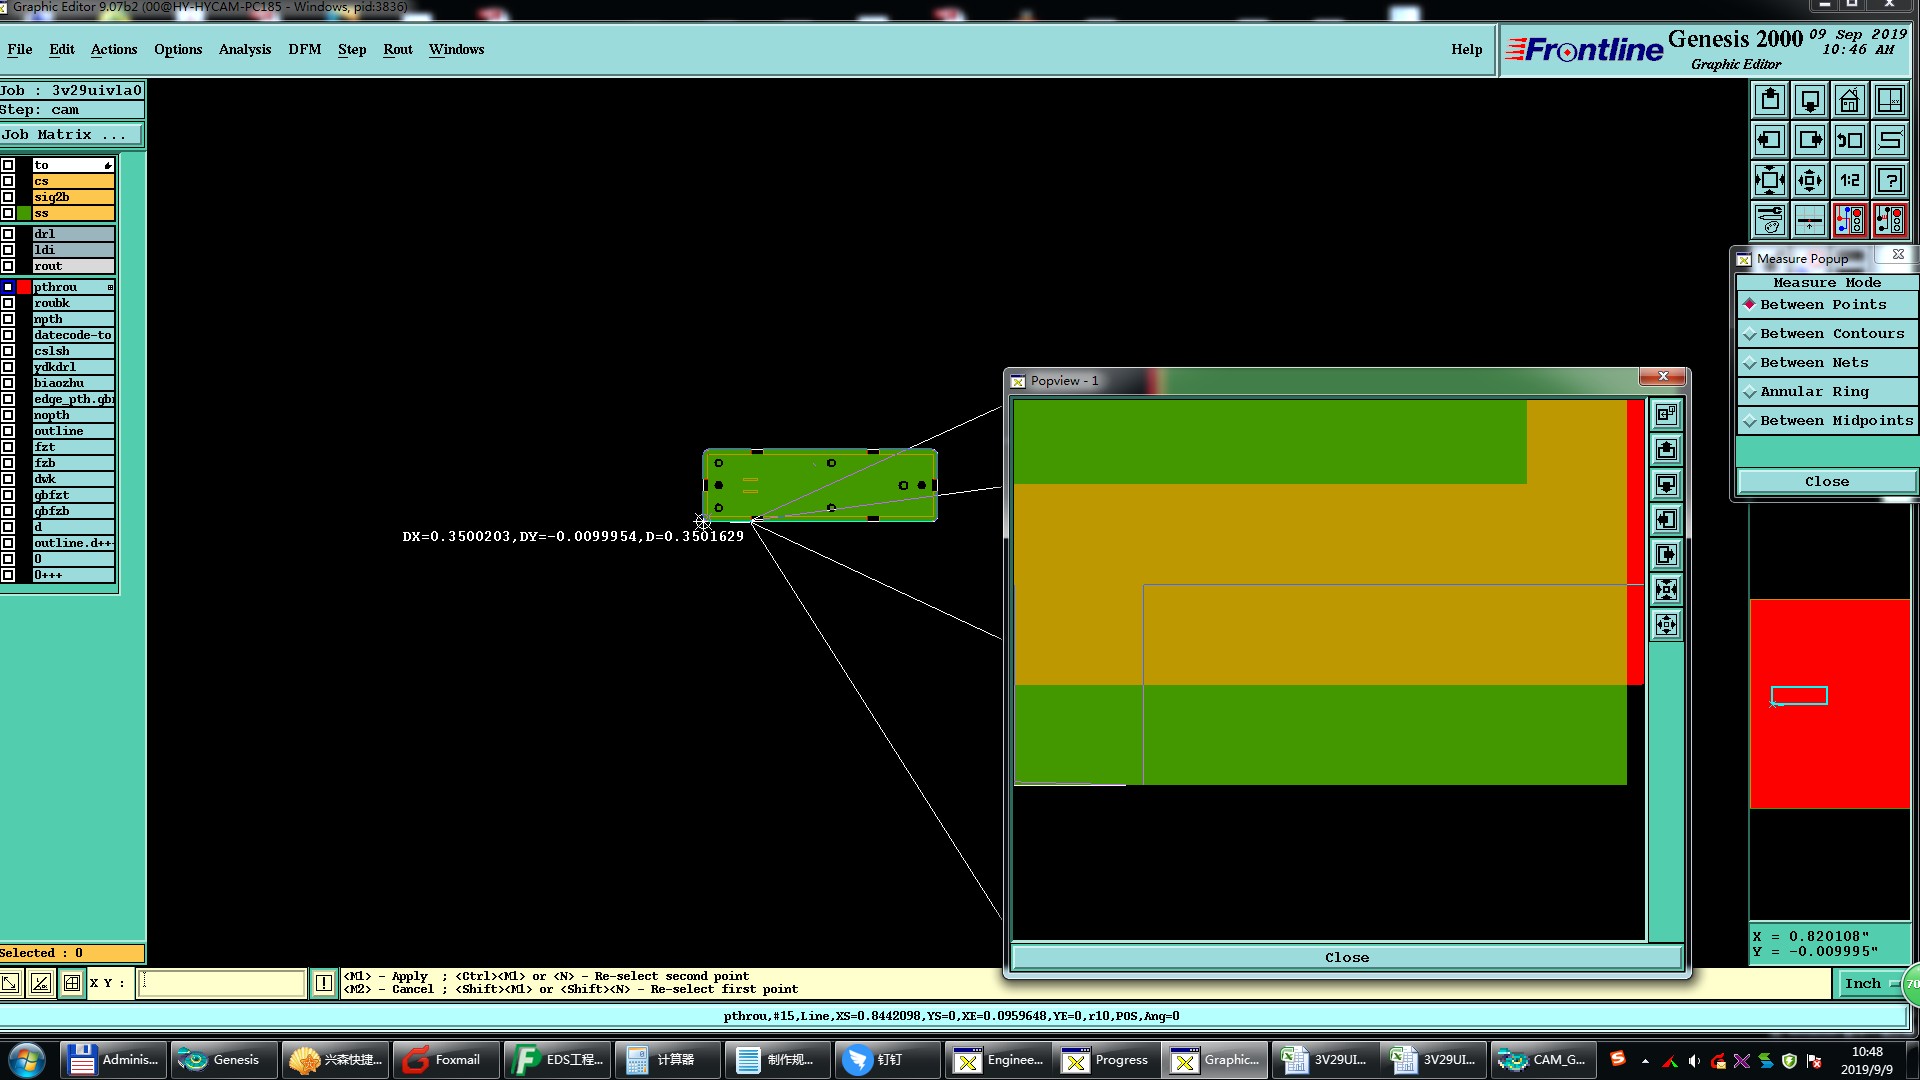Toggle the checkbox for outline layer

(x=8, y=431)
